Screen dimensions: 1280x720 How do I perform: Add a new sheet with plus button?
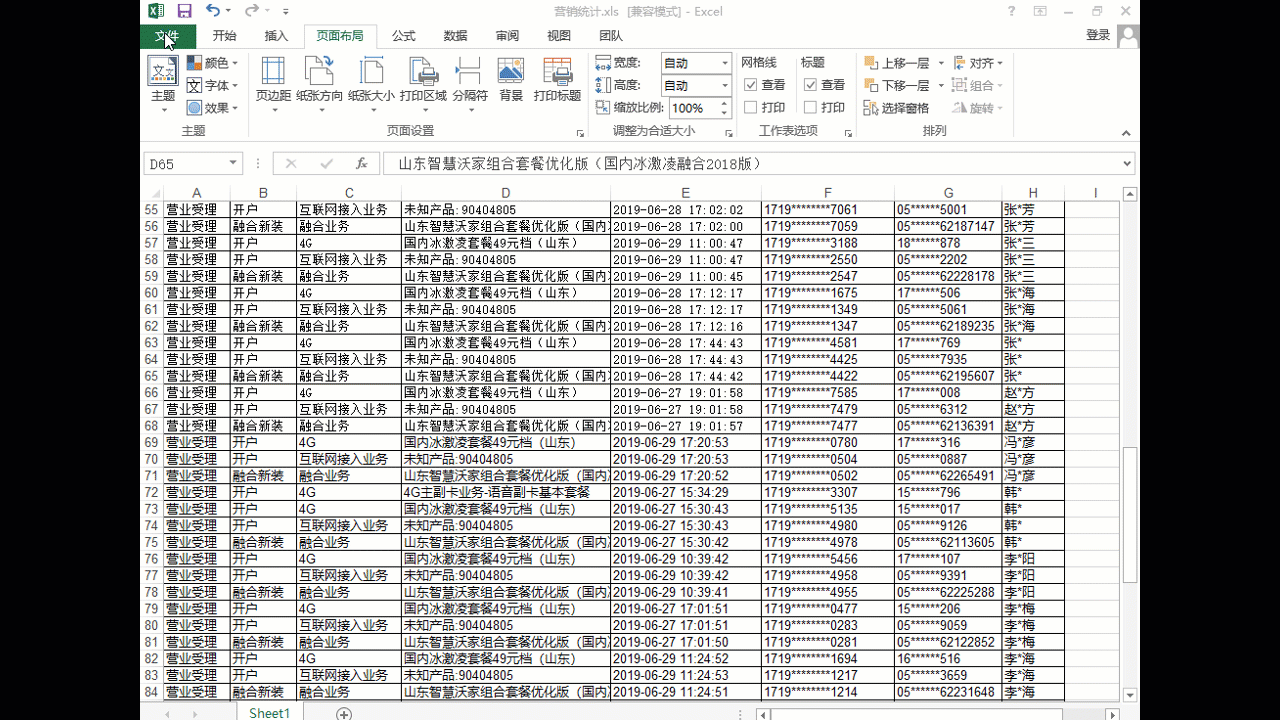344,713
